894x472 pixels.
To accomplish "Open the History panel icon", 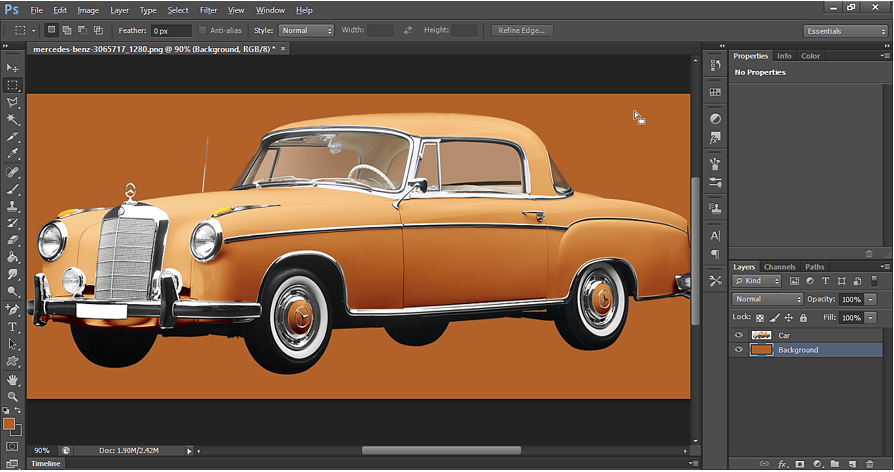I will coord(715,66).
